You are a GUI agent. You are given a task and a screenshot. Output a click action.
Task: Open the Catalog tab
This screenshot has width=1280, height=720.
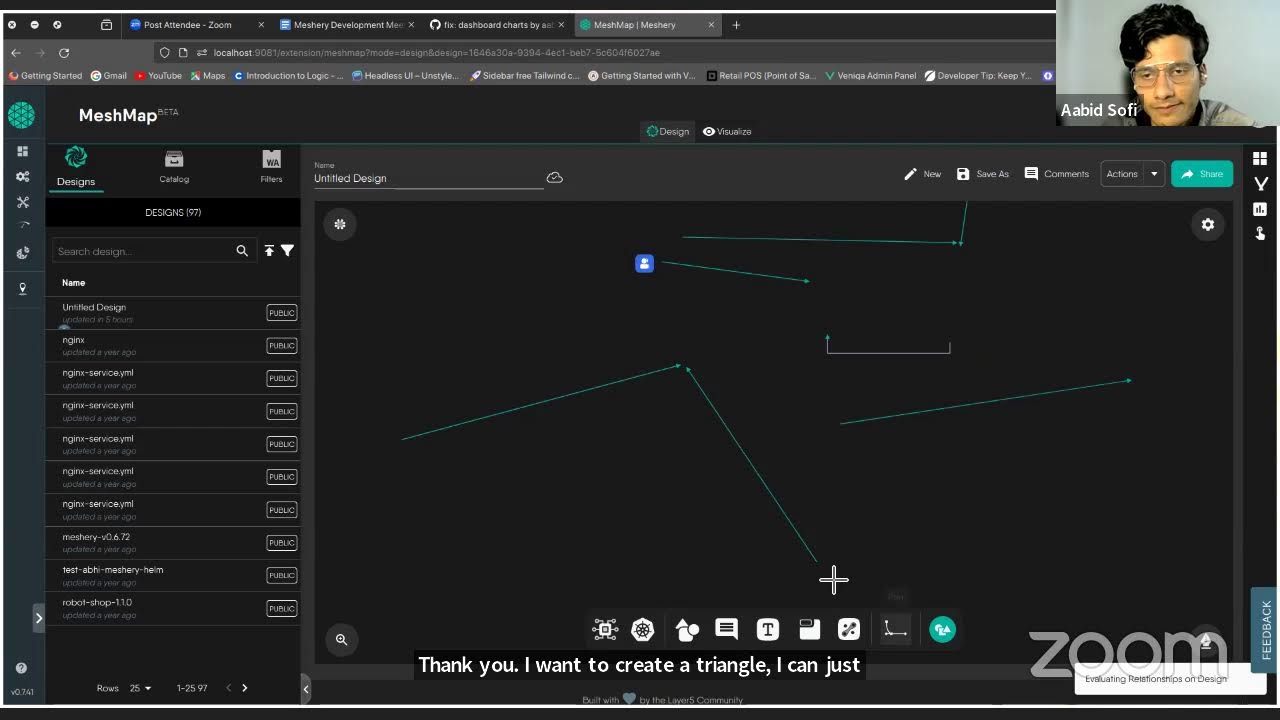[174, 166]
